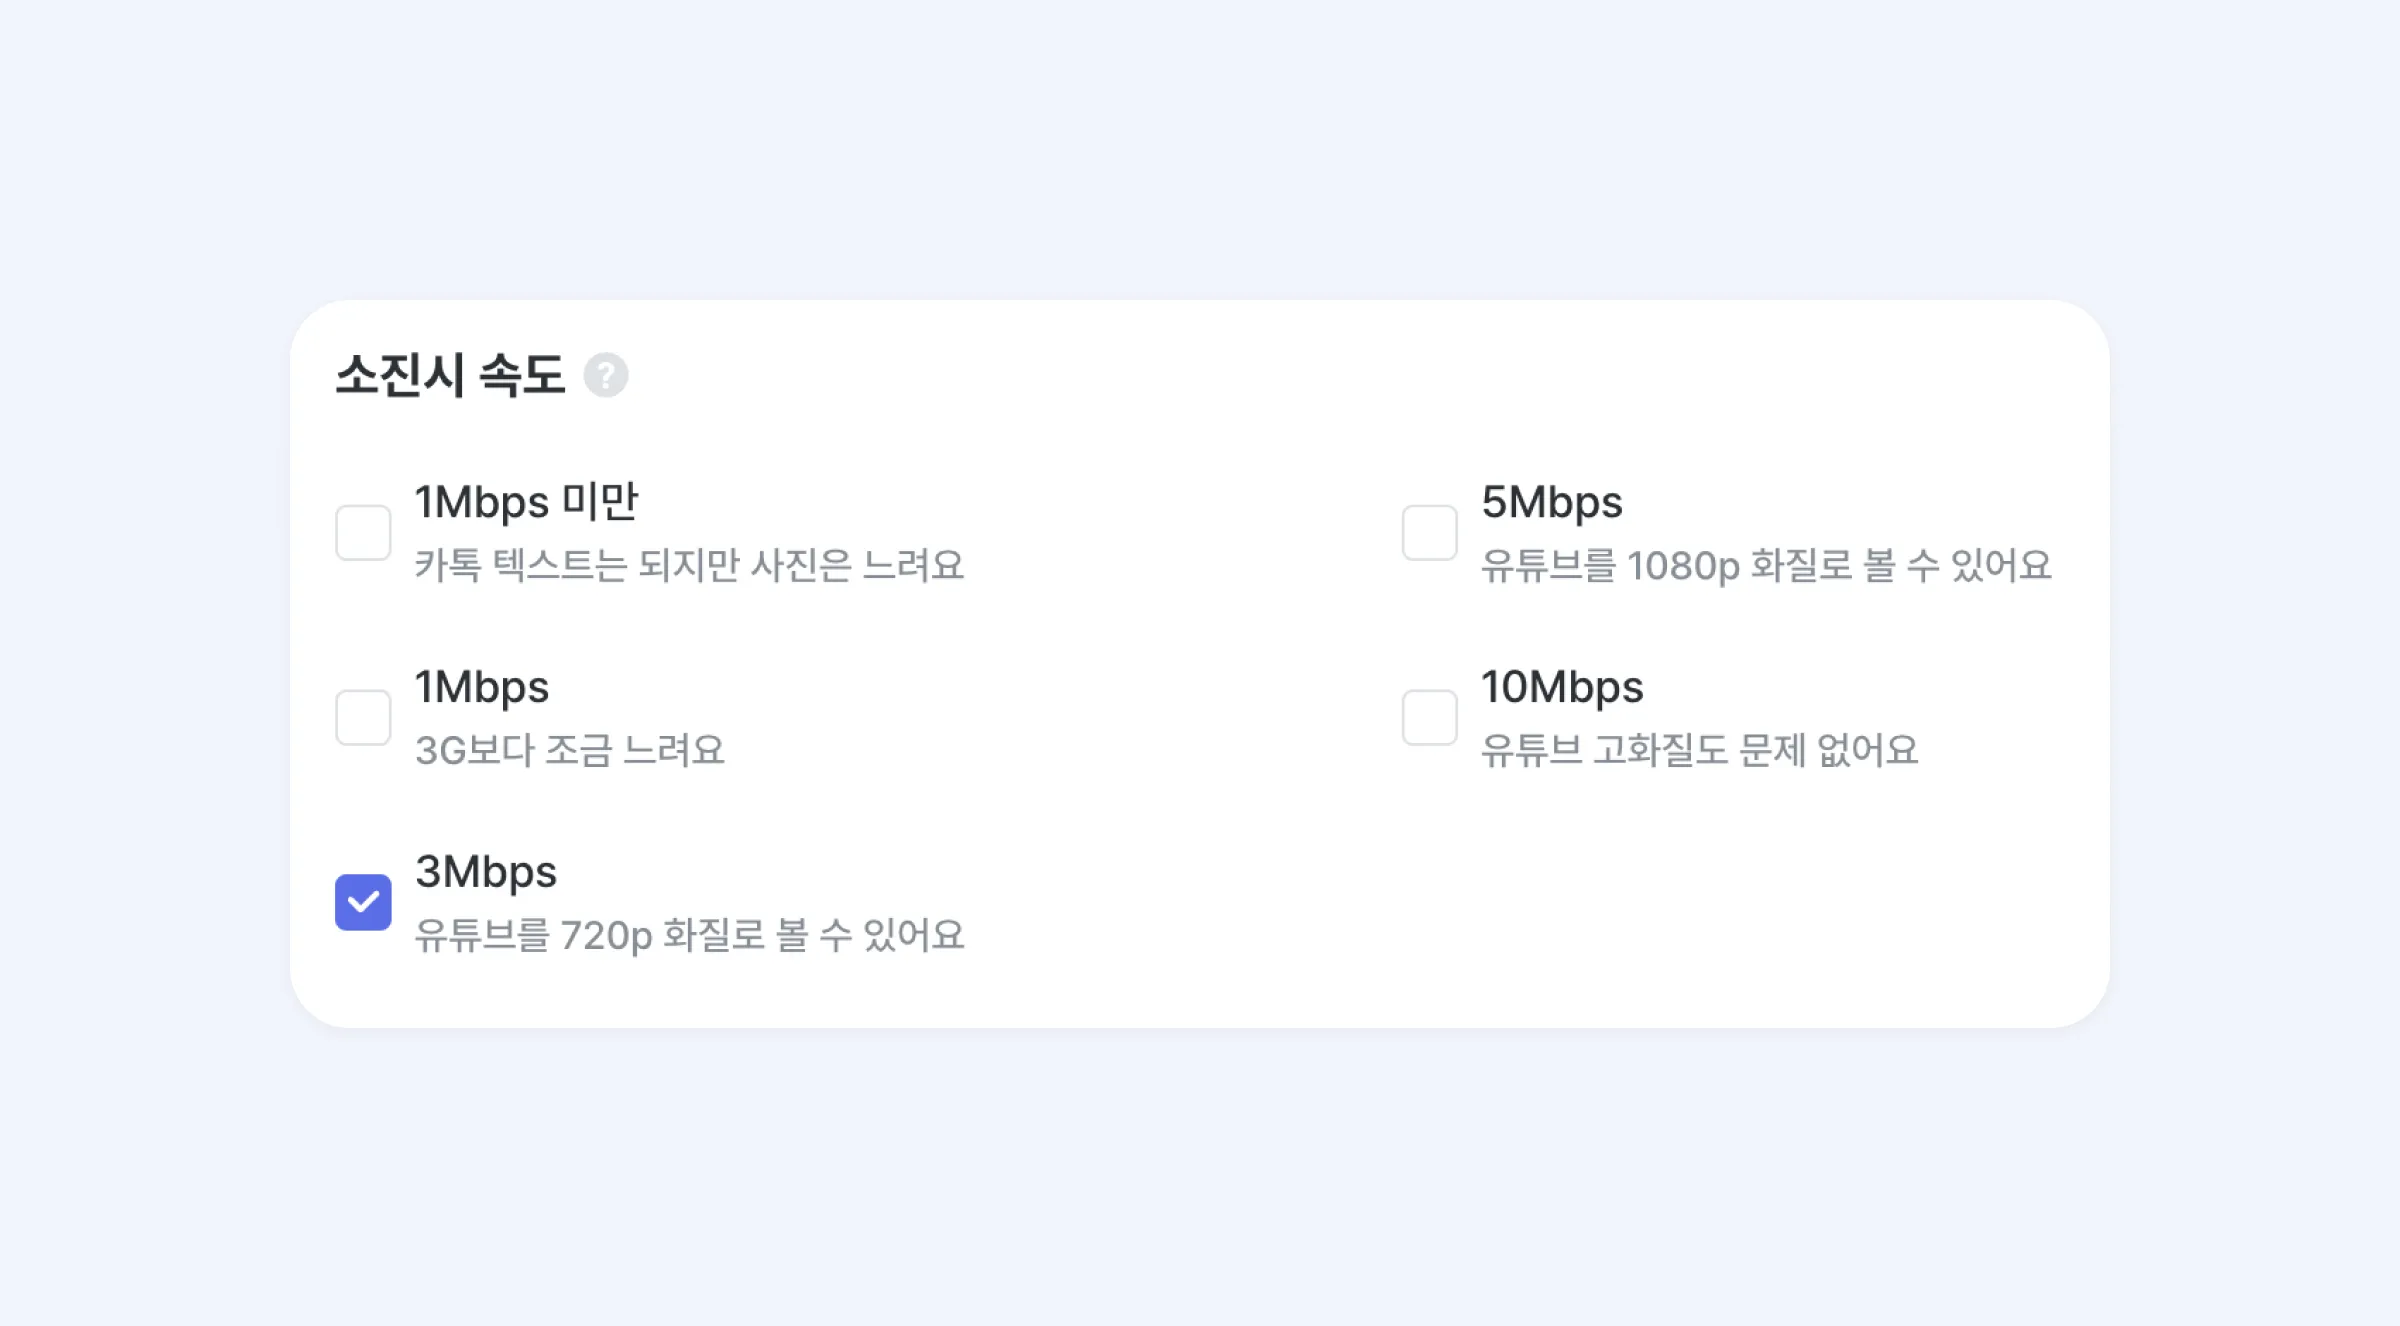Enable the 10Mbps speed option
Image resolution: width=2400 pixels, height=1326 pixels.
[x=1430, y=716]
